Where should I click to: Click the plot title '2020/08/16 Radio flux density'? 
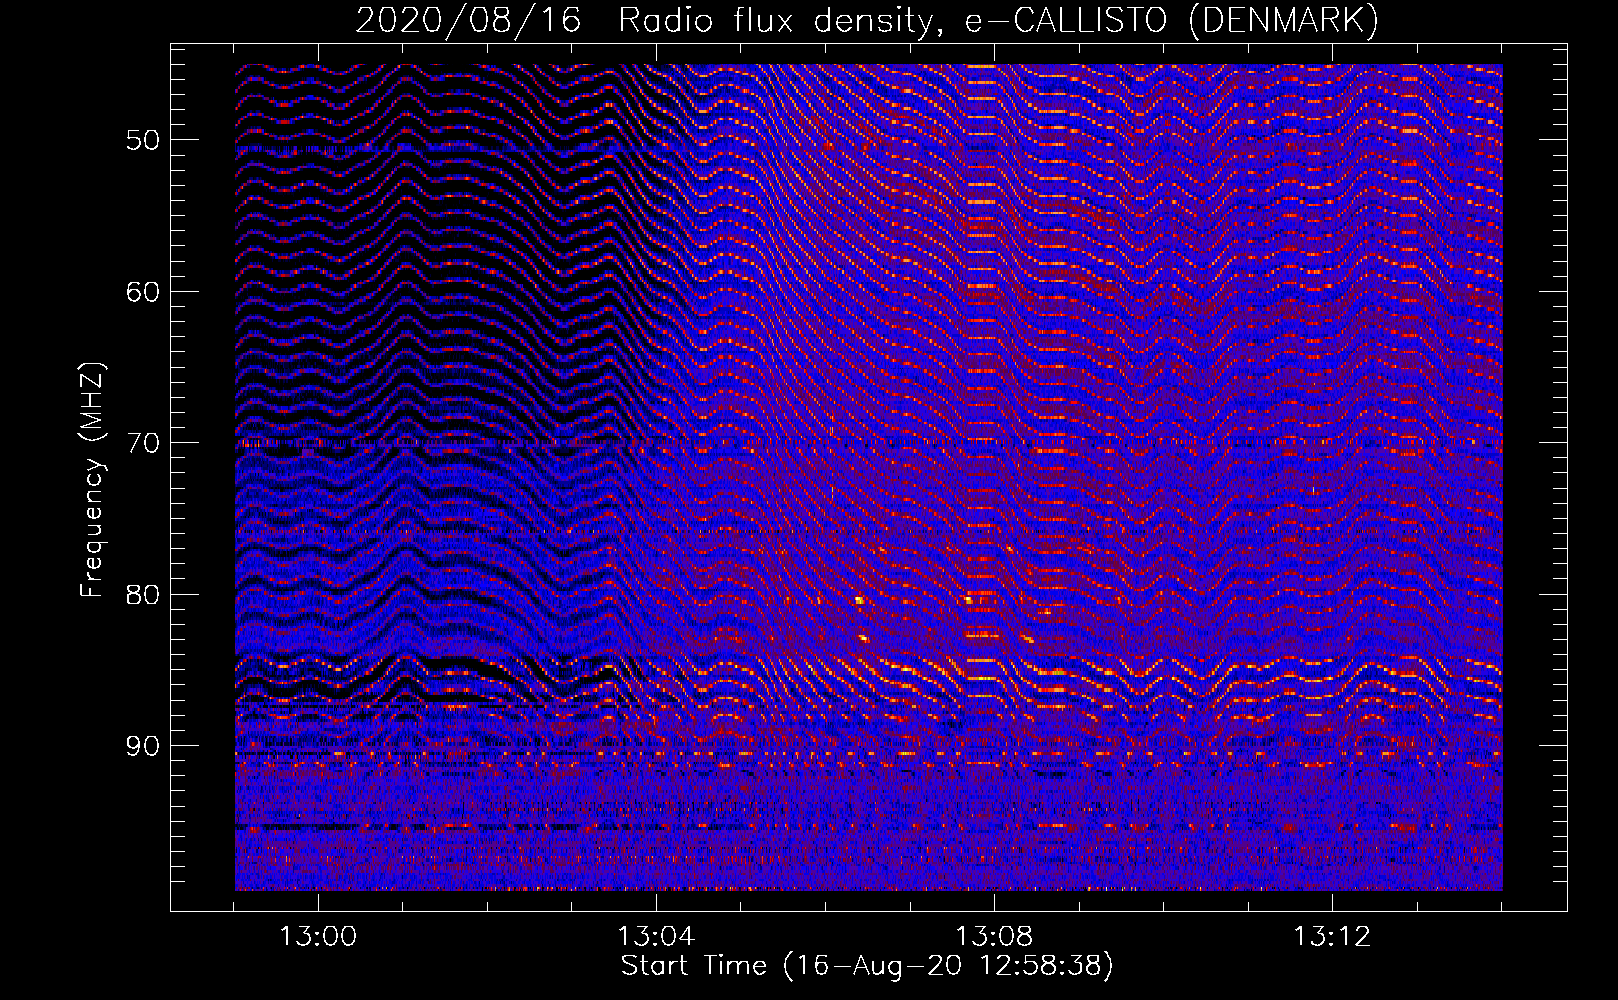[x=648, y=21]
